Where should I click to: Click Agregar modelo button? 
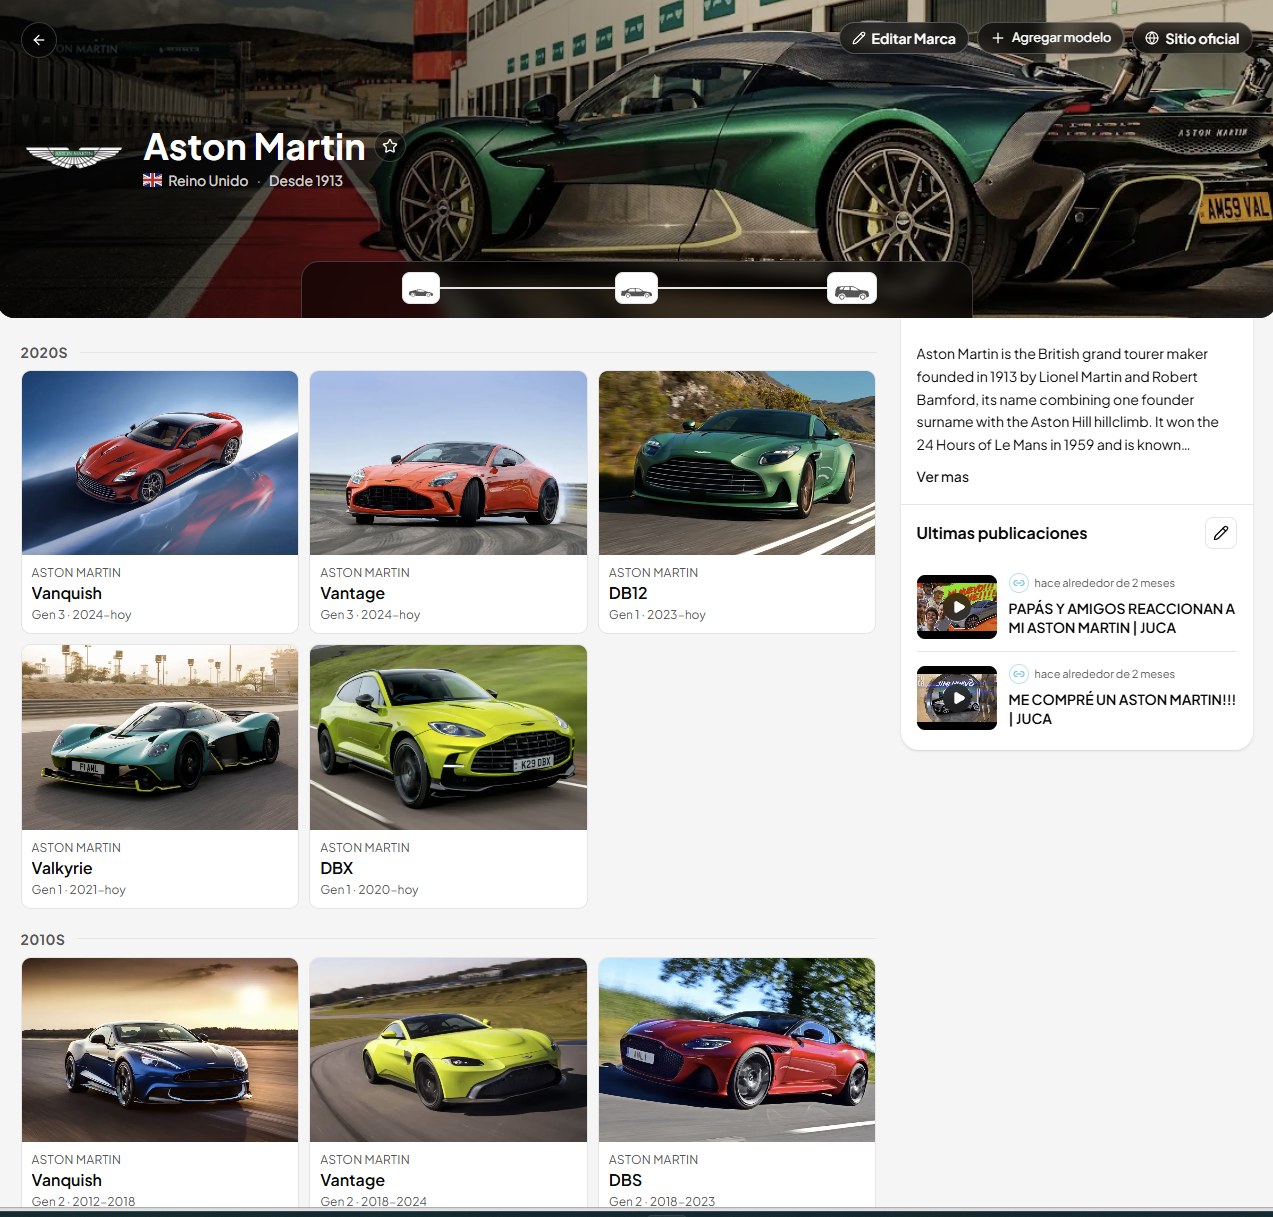[x=1051, y=38]
